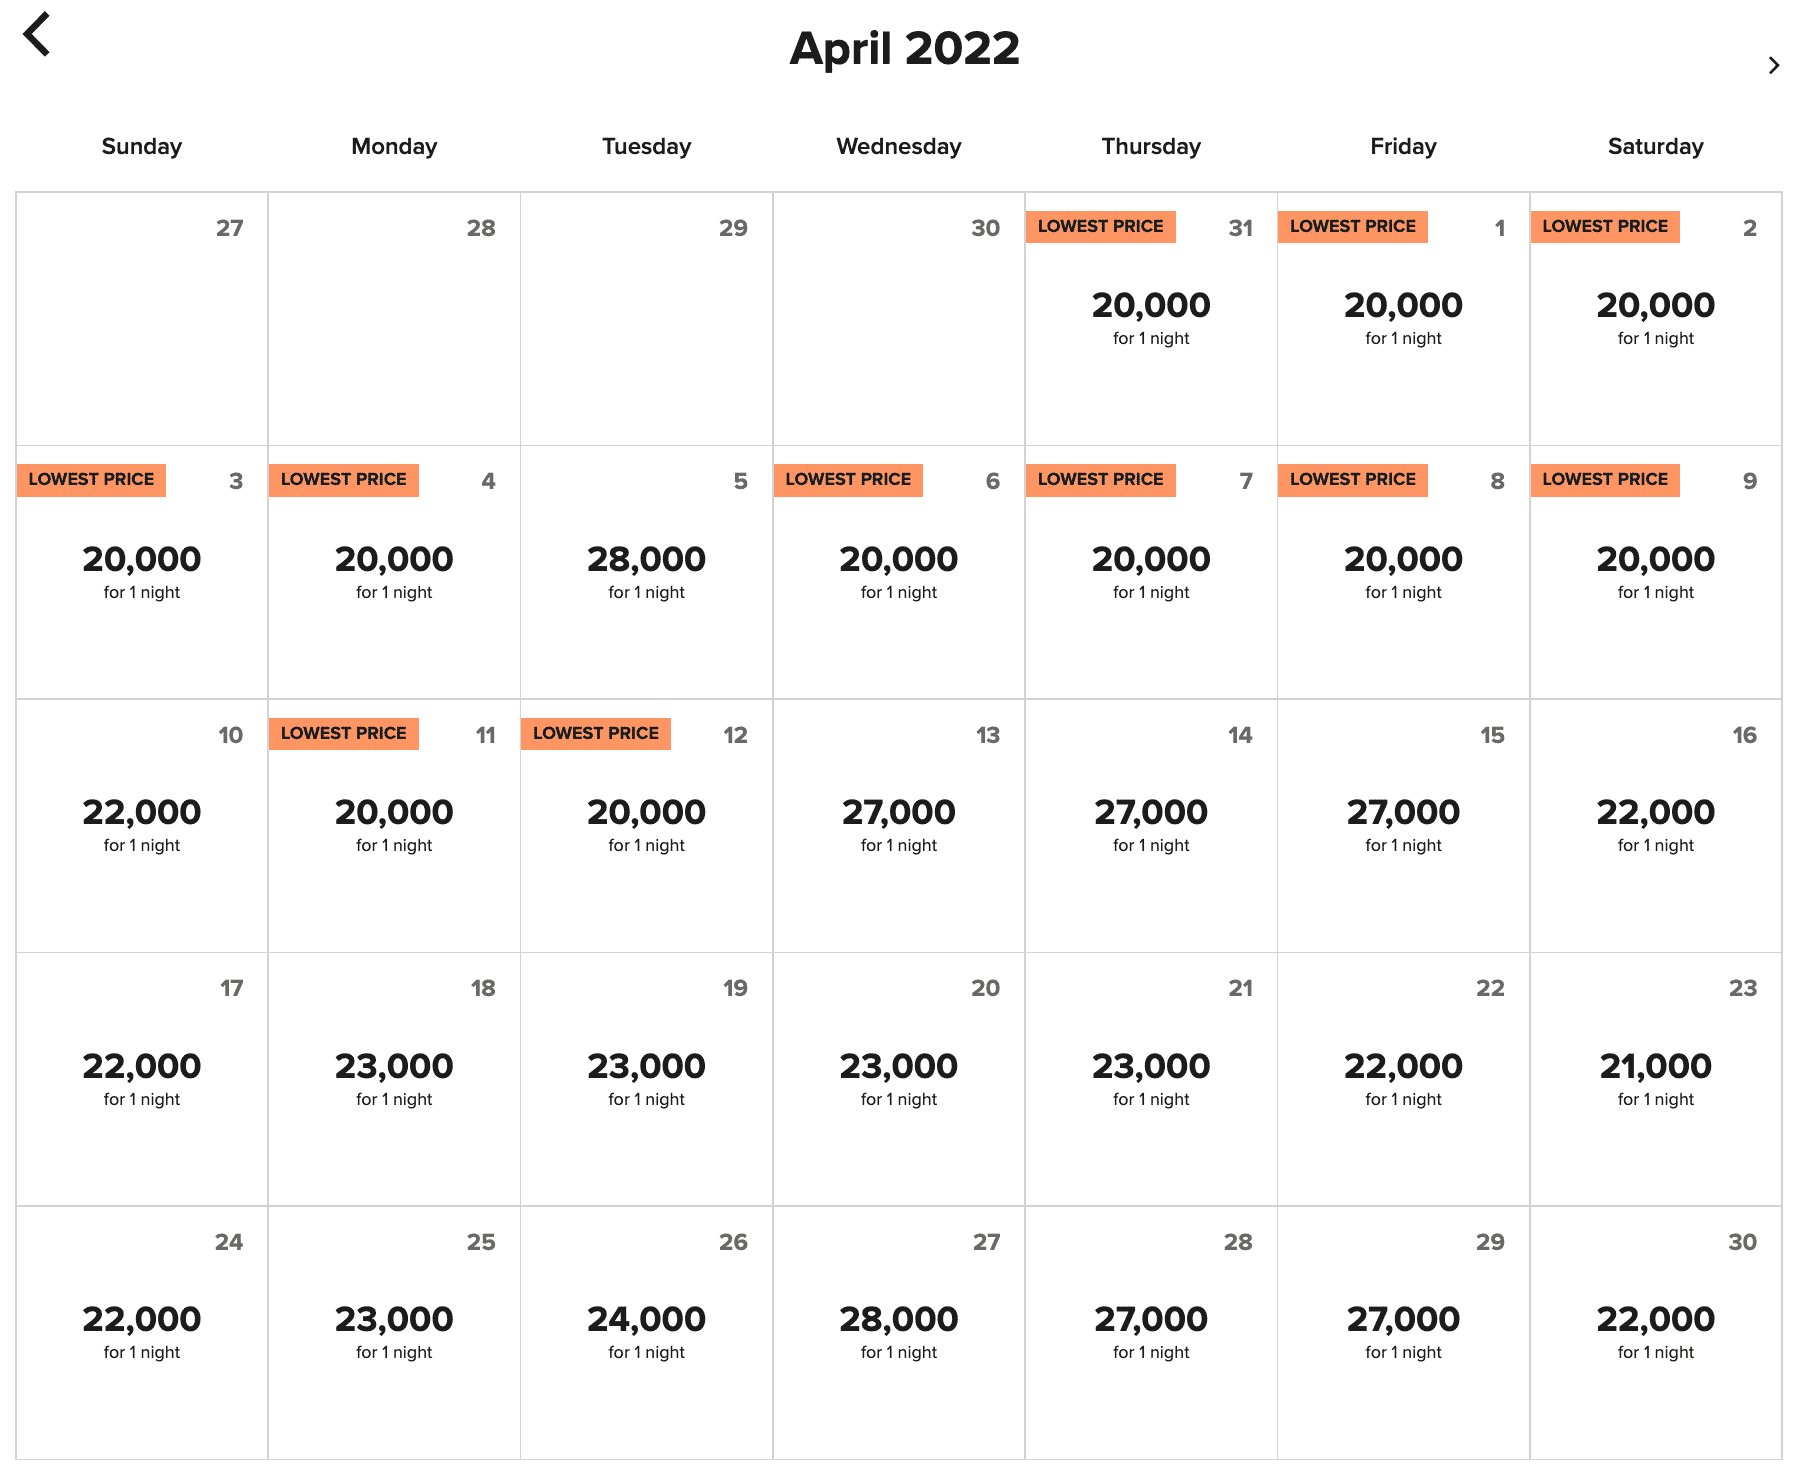Select empty March 28 date cell

coord(394,318)
